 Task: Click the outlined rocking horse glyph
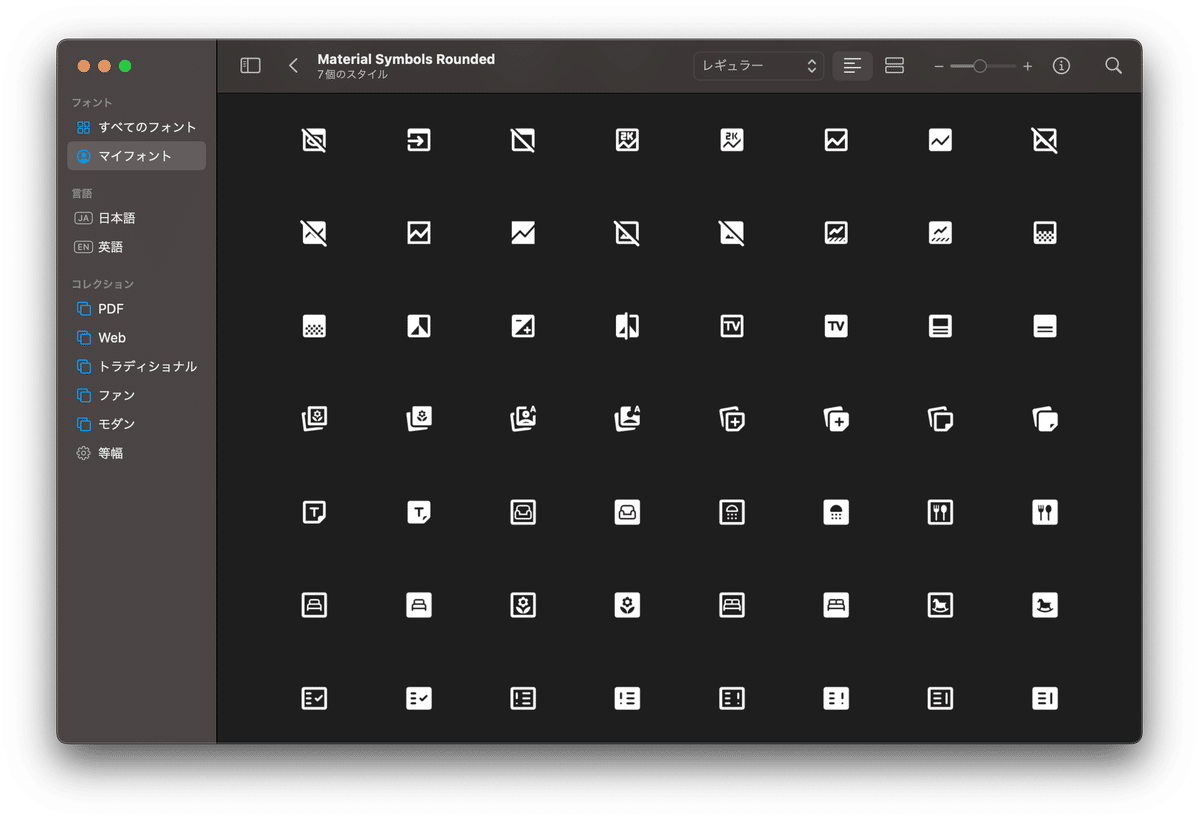tap(940, 605)
